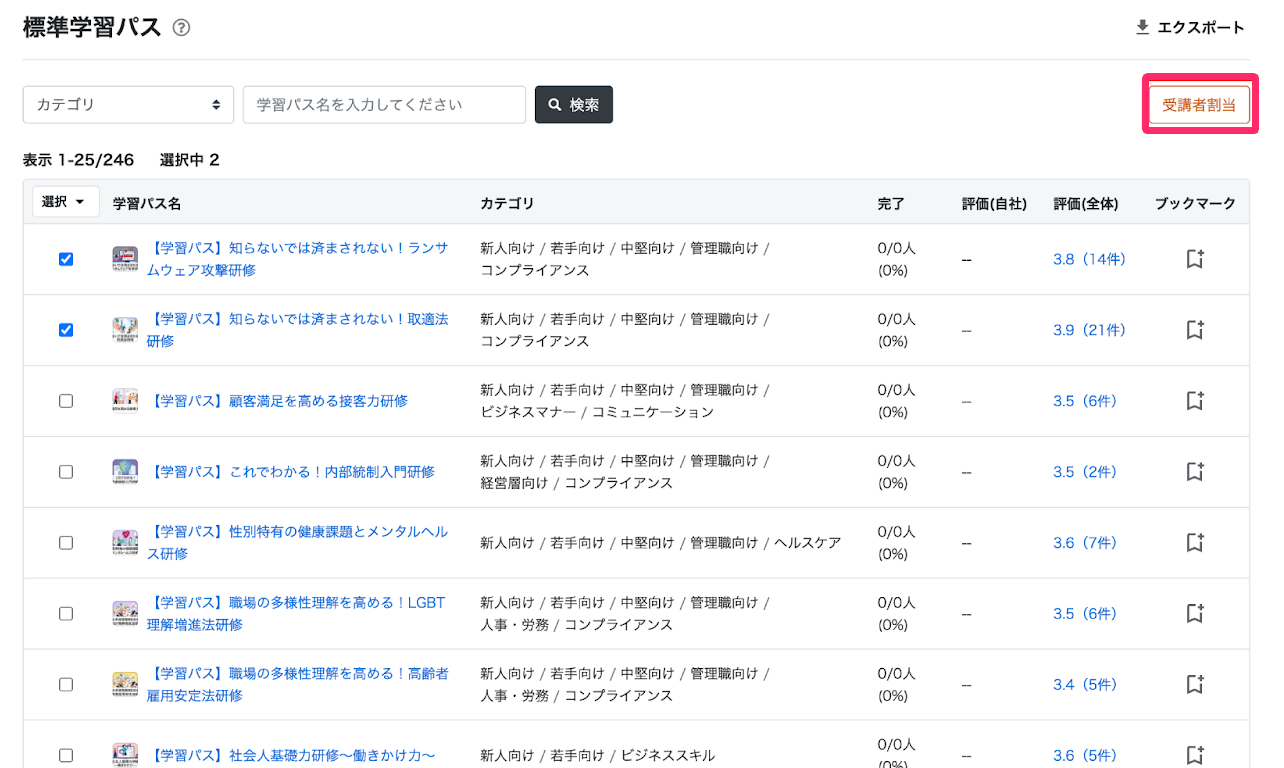The image size is (1284, 768).
Task: Open 知らないでは済まされない！ランサムウェア攻撃研修 link
Action: tap(298, 259)
